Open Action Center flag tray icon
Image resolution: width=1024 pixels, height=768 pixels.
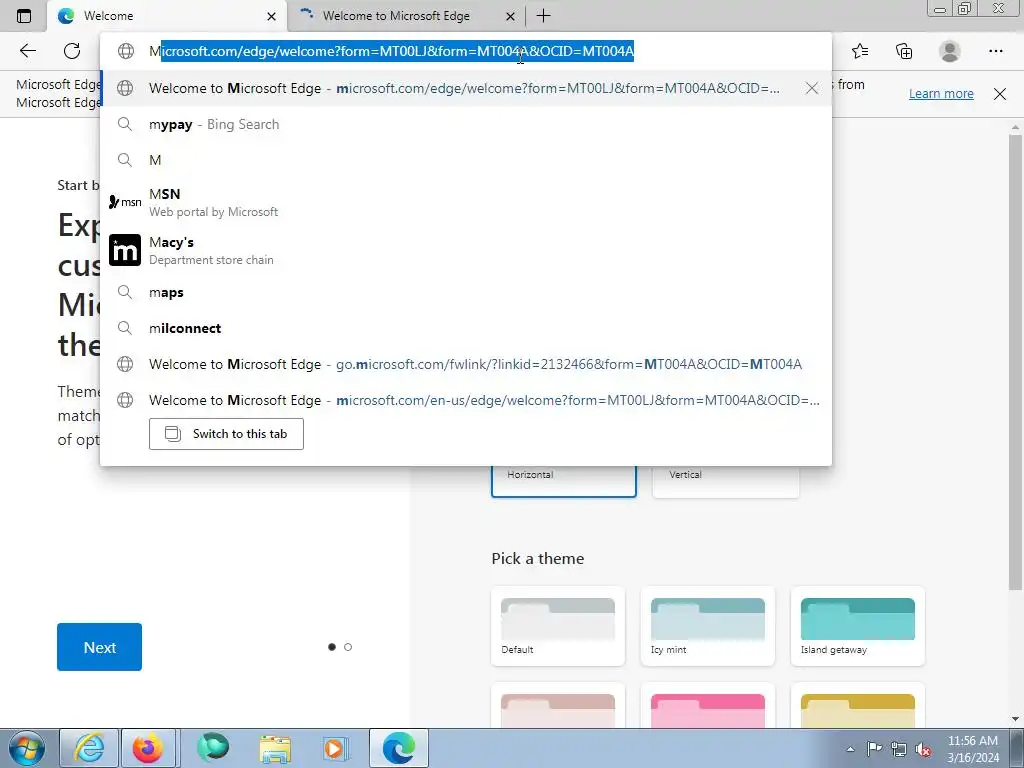[x=874, y=749]
